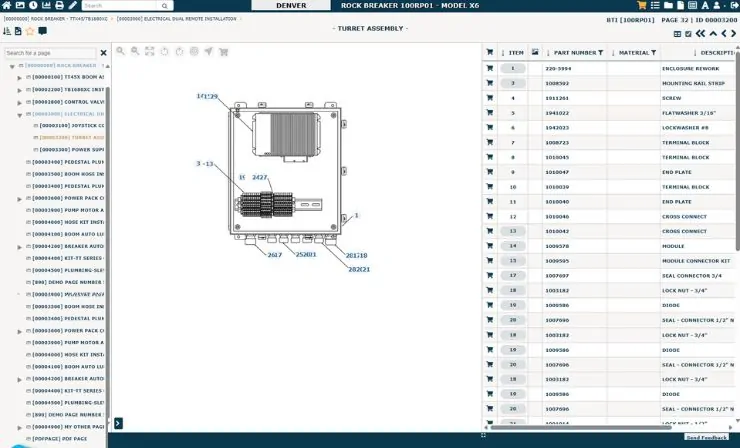
Task: Open the comment bubble icon
Action: [x=42, y=31]
